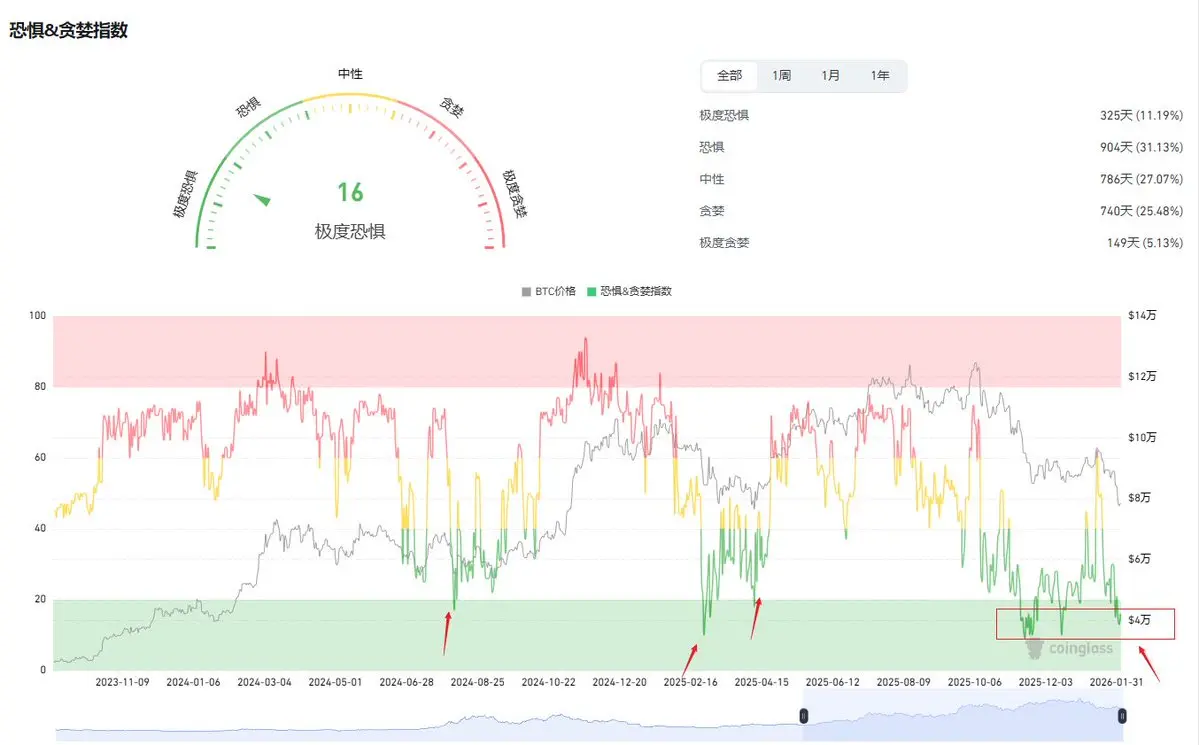
Task: Click the $8万 price axis label
Action: tap(1139, 498)
